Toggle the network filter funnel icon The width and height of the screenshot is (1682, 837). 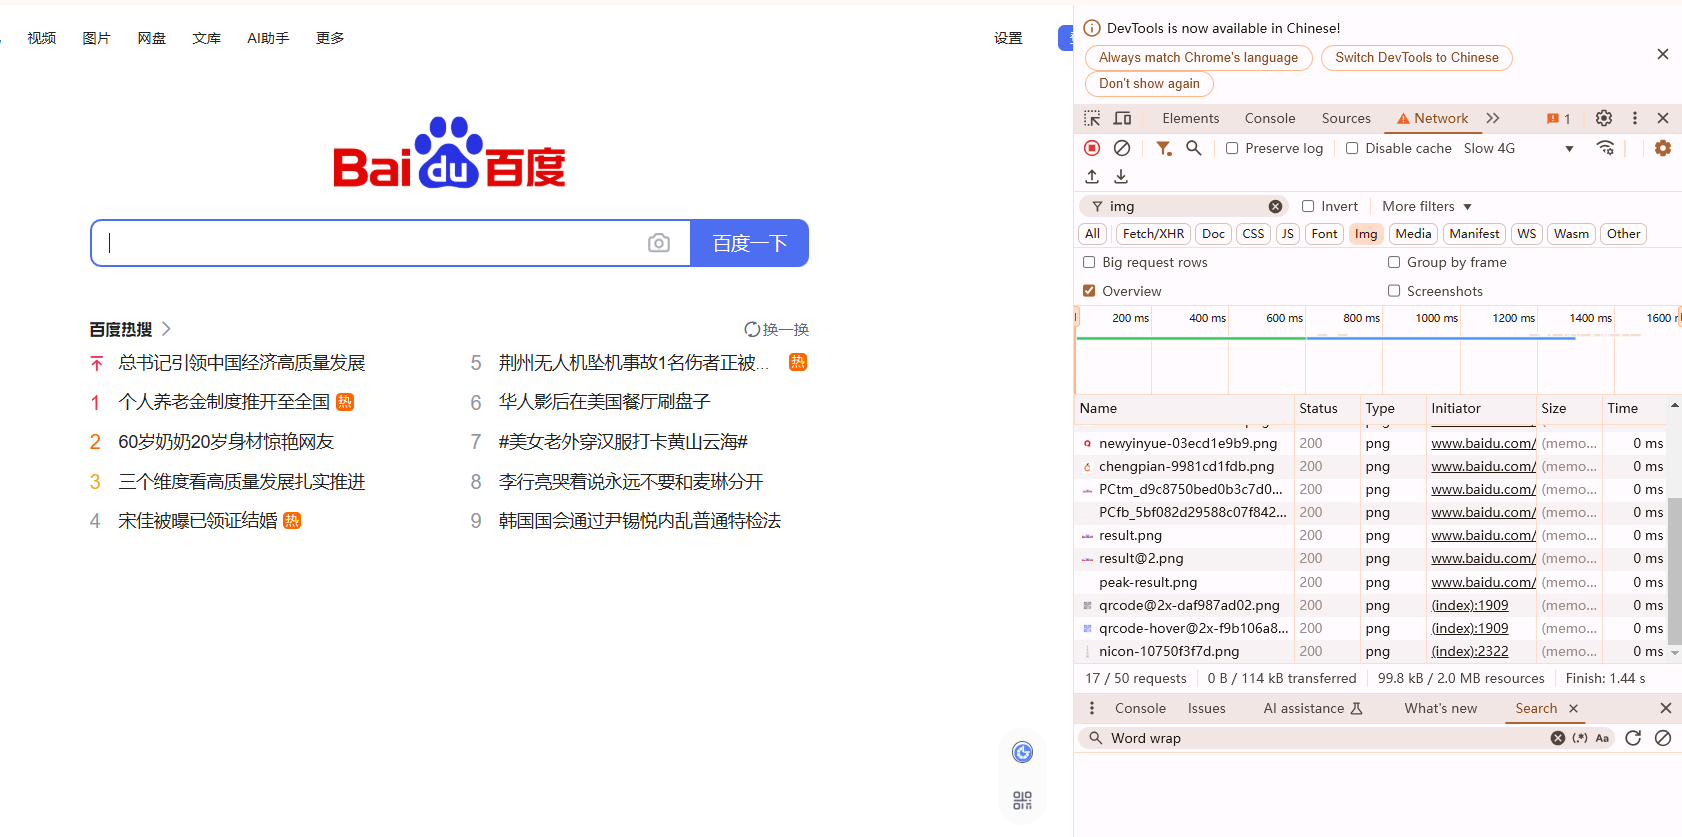[x=1164, y=148]
